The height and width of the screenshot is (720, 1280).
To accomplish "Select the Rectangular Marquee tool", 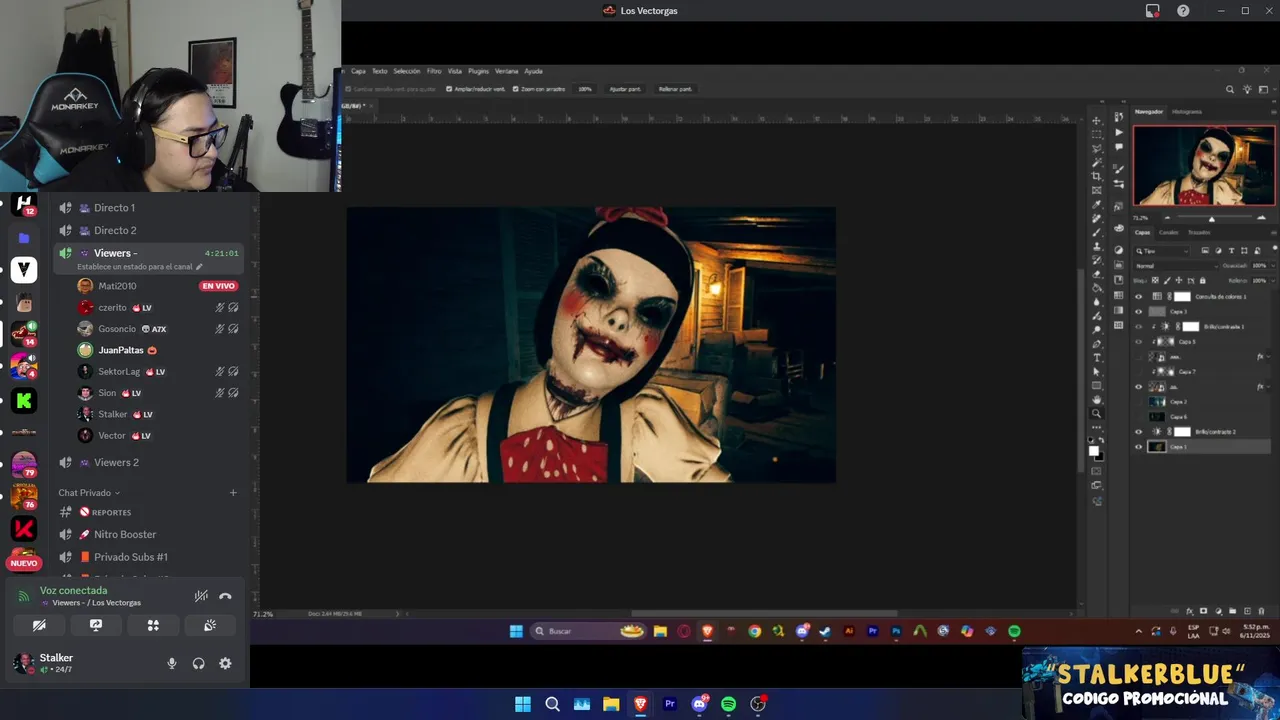I will 1097,134.
